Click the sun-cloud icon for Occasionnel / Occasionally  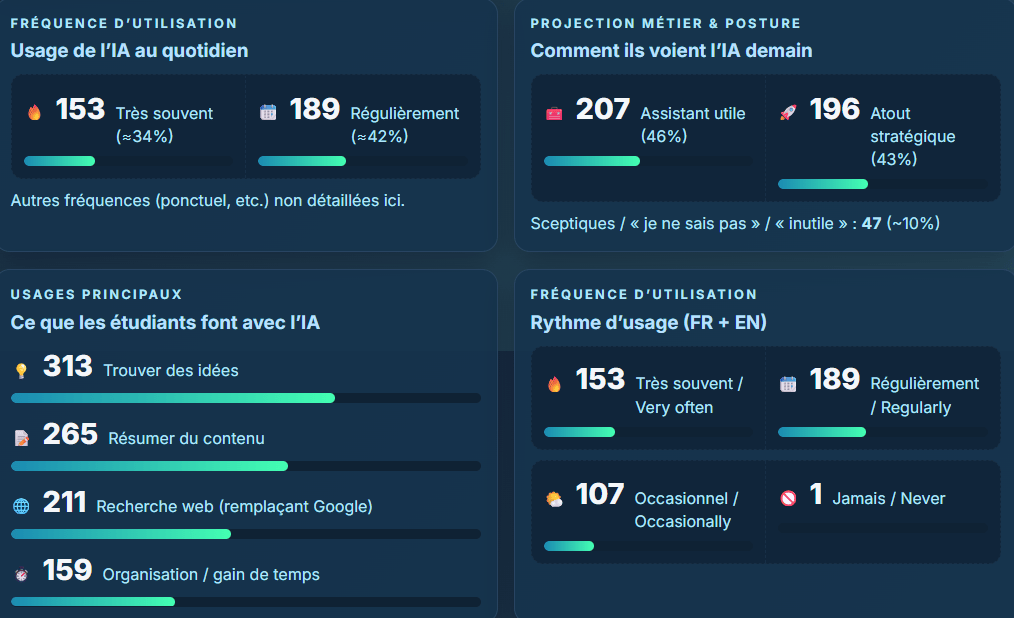click(x=554, y=498)
